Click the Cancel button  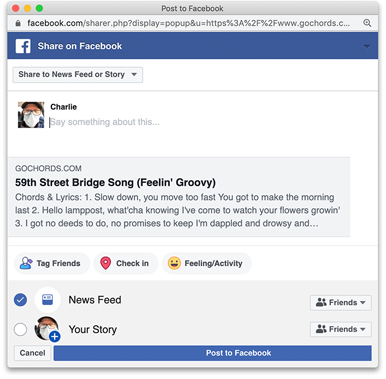(x=32, y=353)
